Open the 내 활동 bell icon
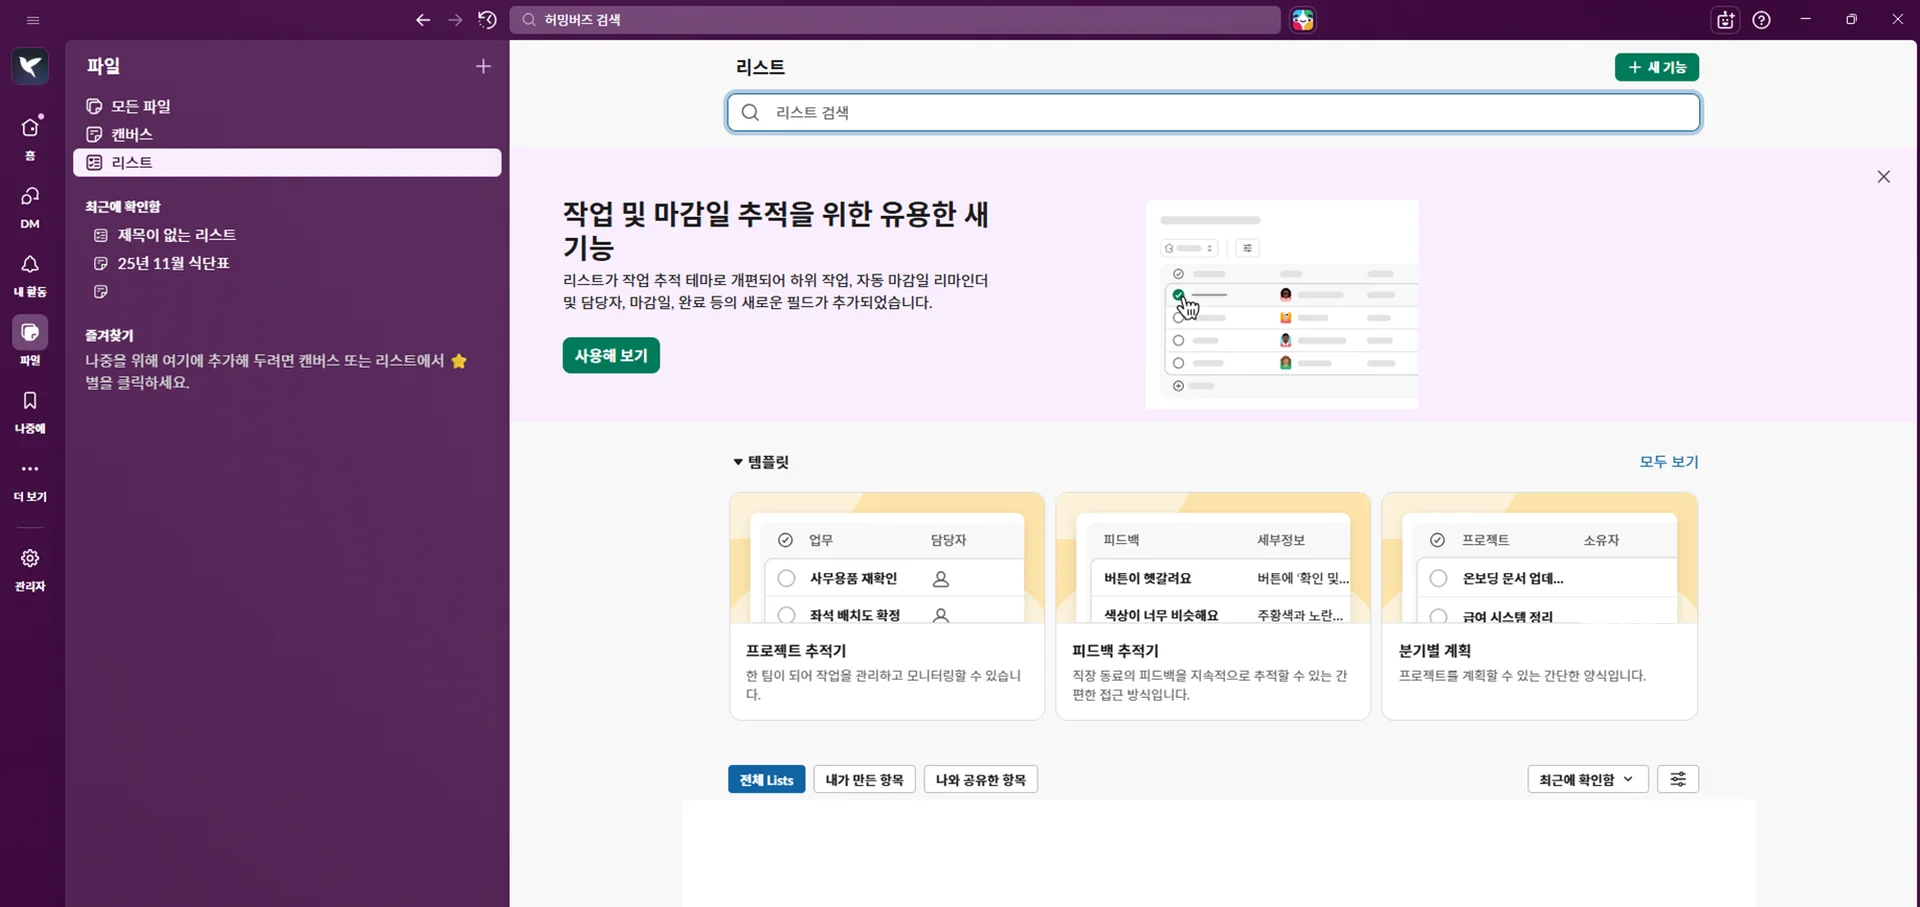Image resolution: width=1920 pixels, height=907 pixels. [x=30, y=265]
